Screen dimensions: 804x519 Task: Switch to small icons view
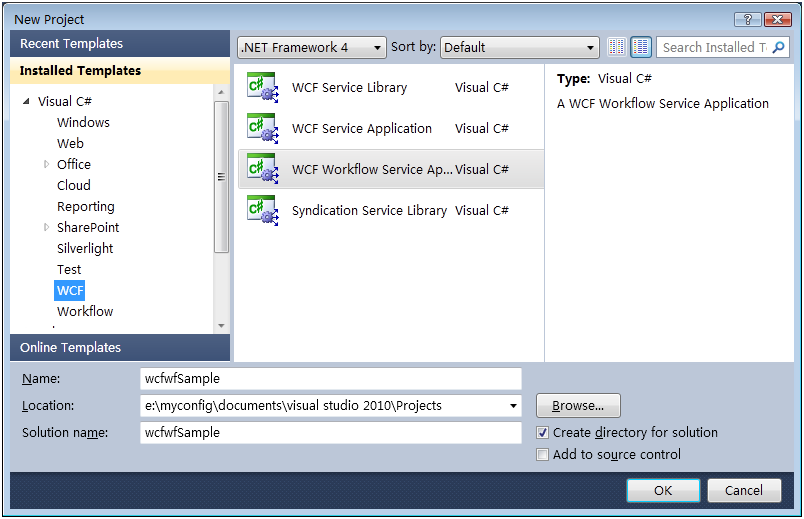tap(617, 47)
